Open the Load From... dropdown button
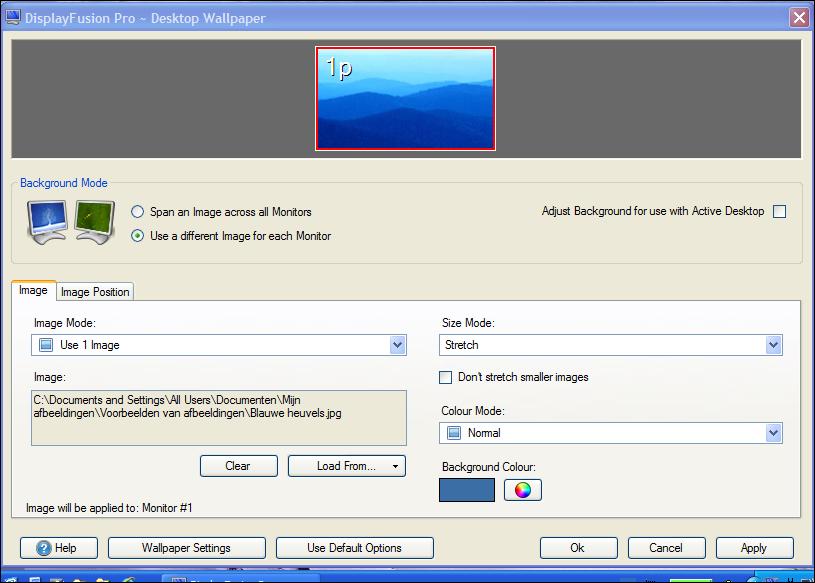Image resolution: width=815 pixels, height=583 pixels. pos(396,466)
